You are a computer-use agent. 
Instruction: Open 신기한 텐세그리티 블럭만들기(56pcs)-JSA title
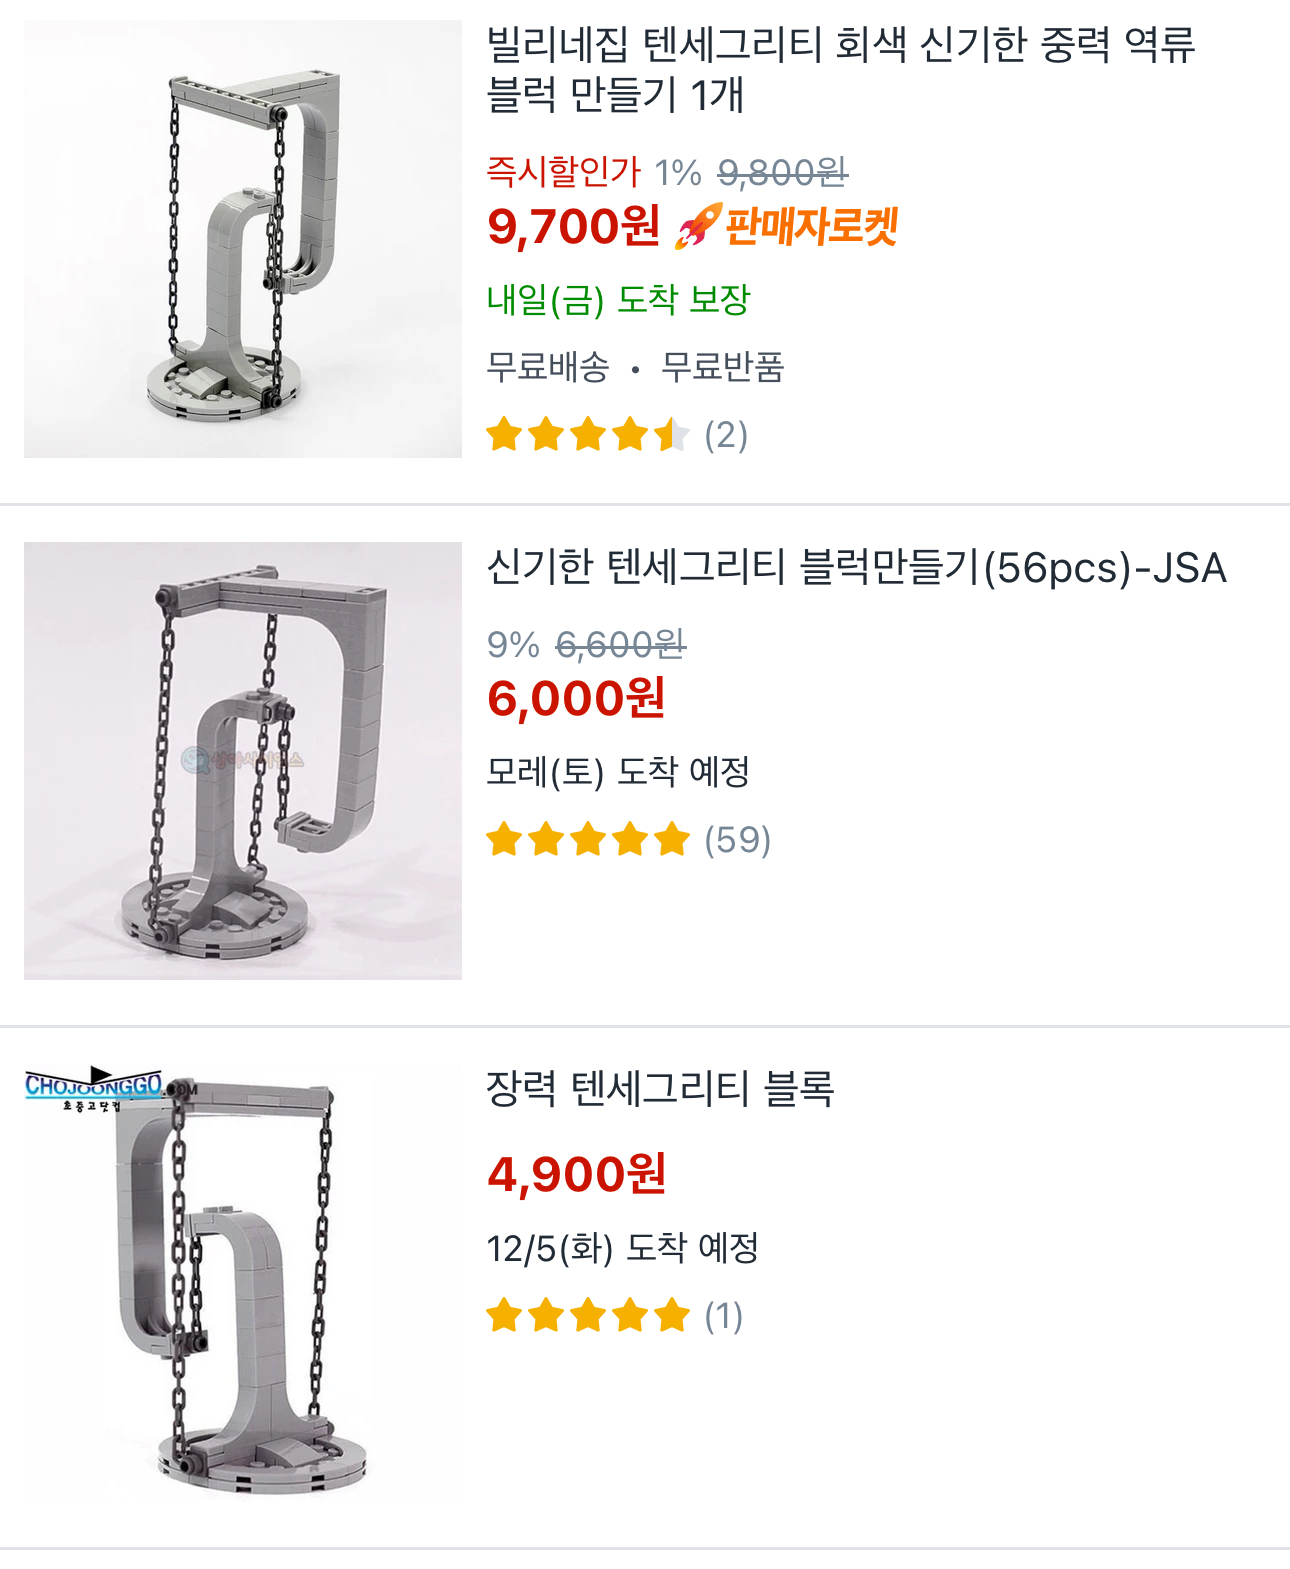pyautogui.click(x=856, y=567)
